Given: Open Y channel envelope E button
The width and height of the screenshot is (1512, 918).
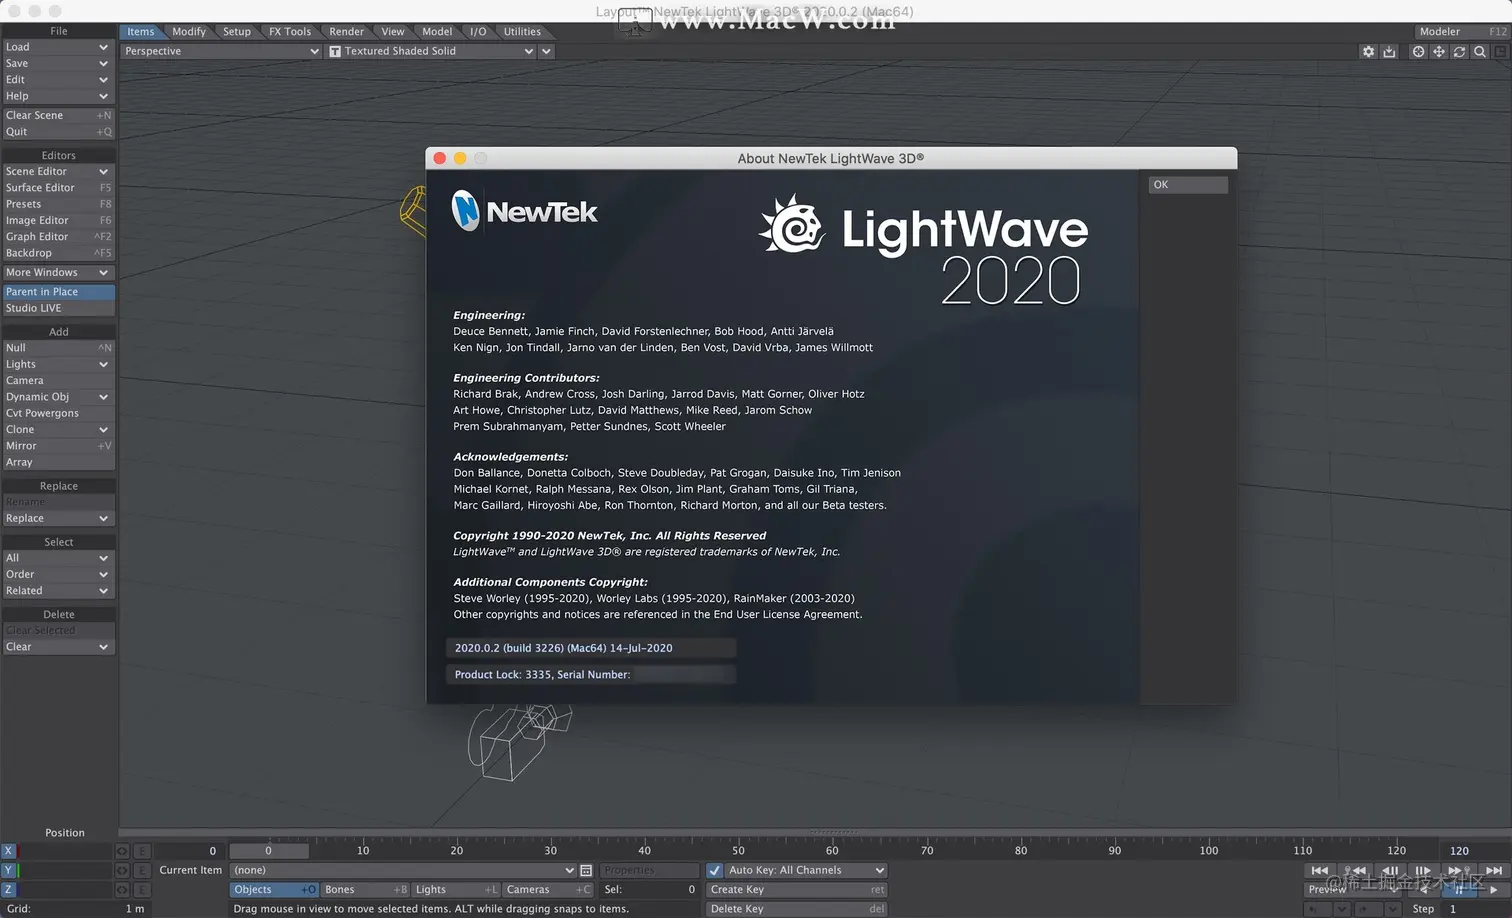Looking at the screenshot, I should pyautogui.click(x=142, y=870).
